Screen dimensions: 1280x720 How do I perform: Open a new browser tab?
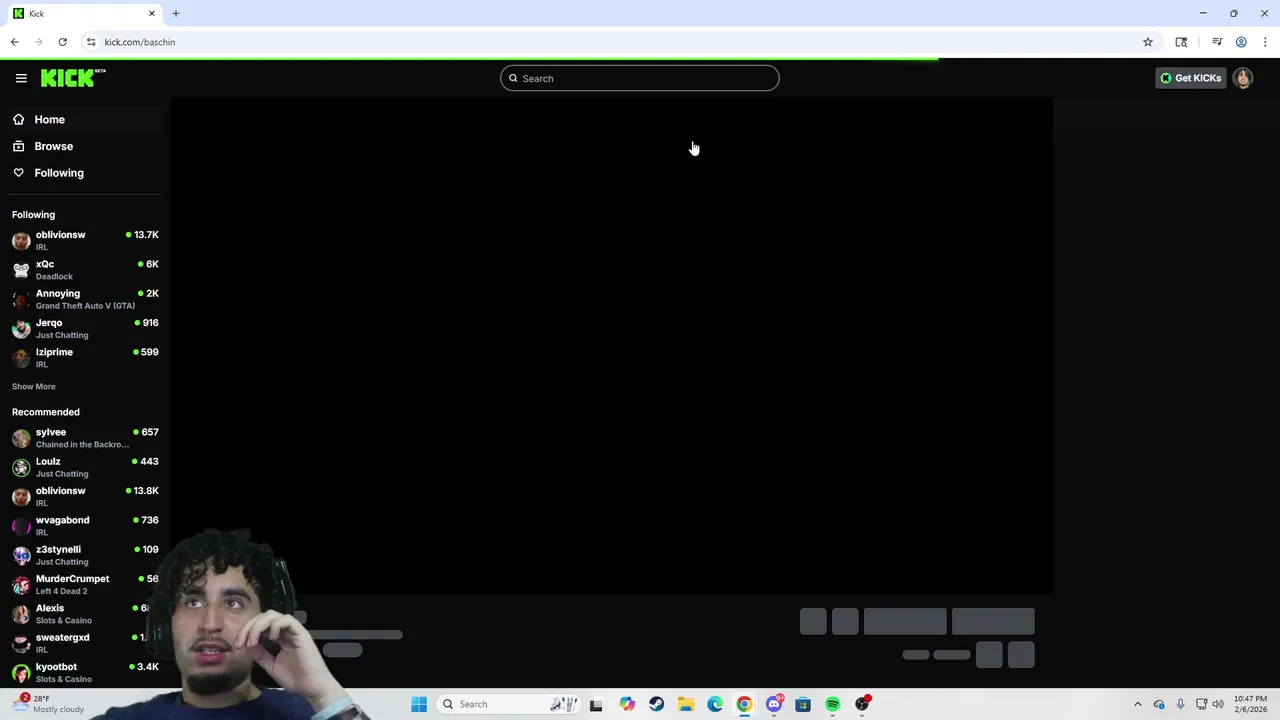(176, 13)
